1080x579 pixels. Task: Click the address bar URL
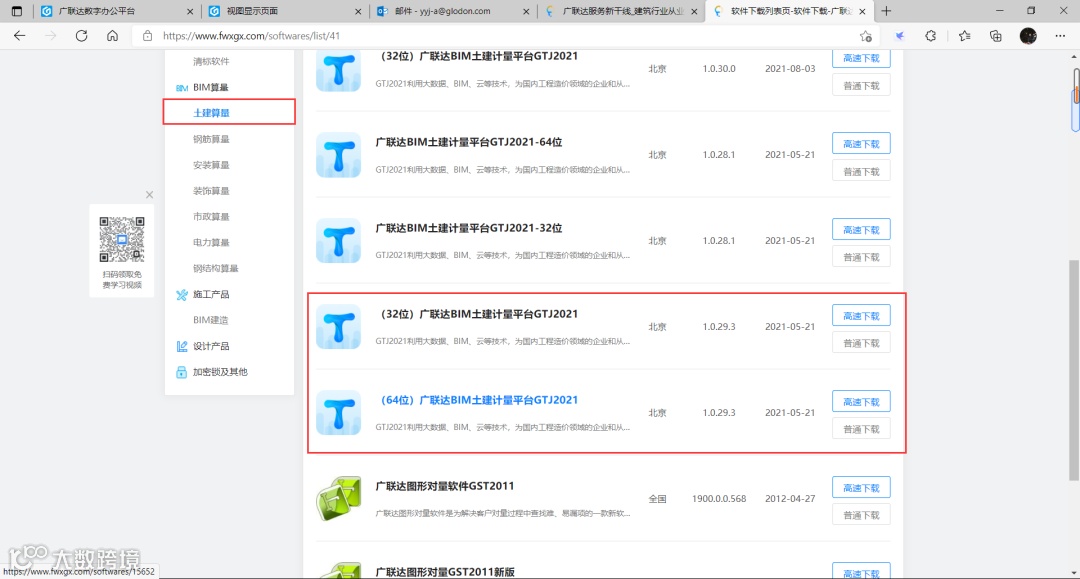[251, 36]
